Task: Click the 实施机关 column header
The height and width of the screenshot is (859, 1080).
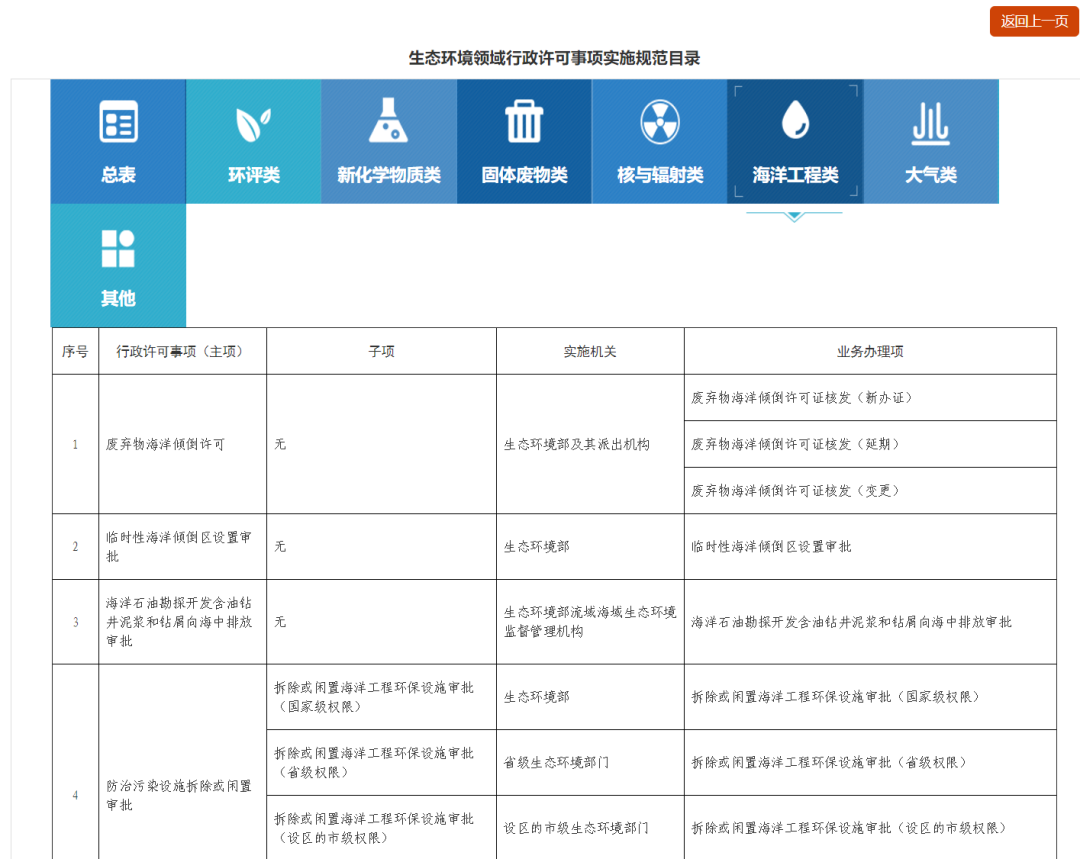Action: 590,351
